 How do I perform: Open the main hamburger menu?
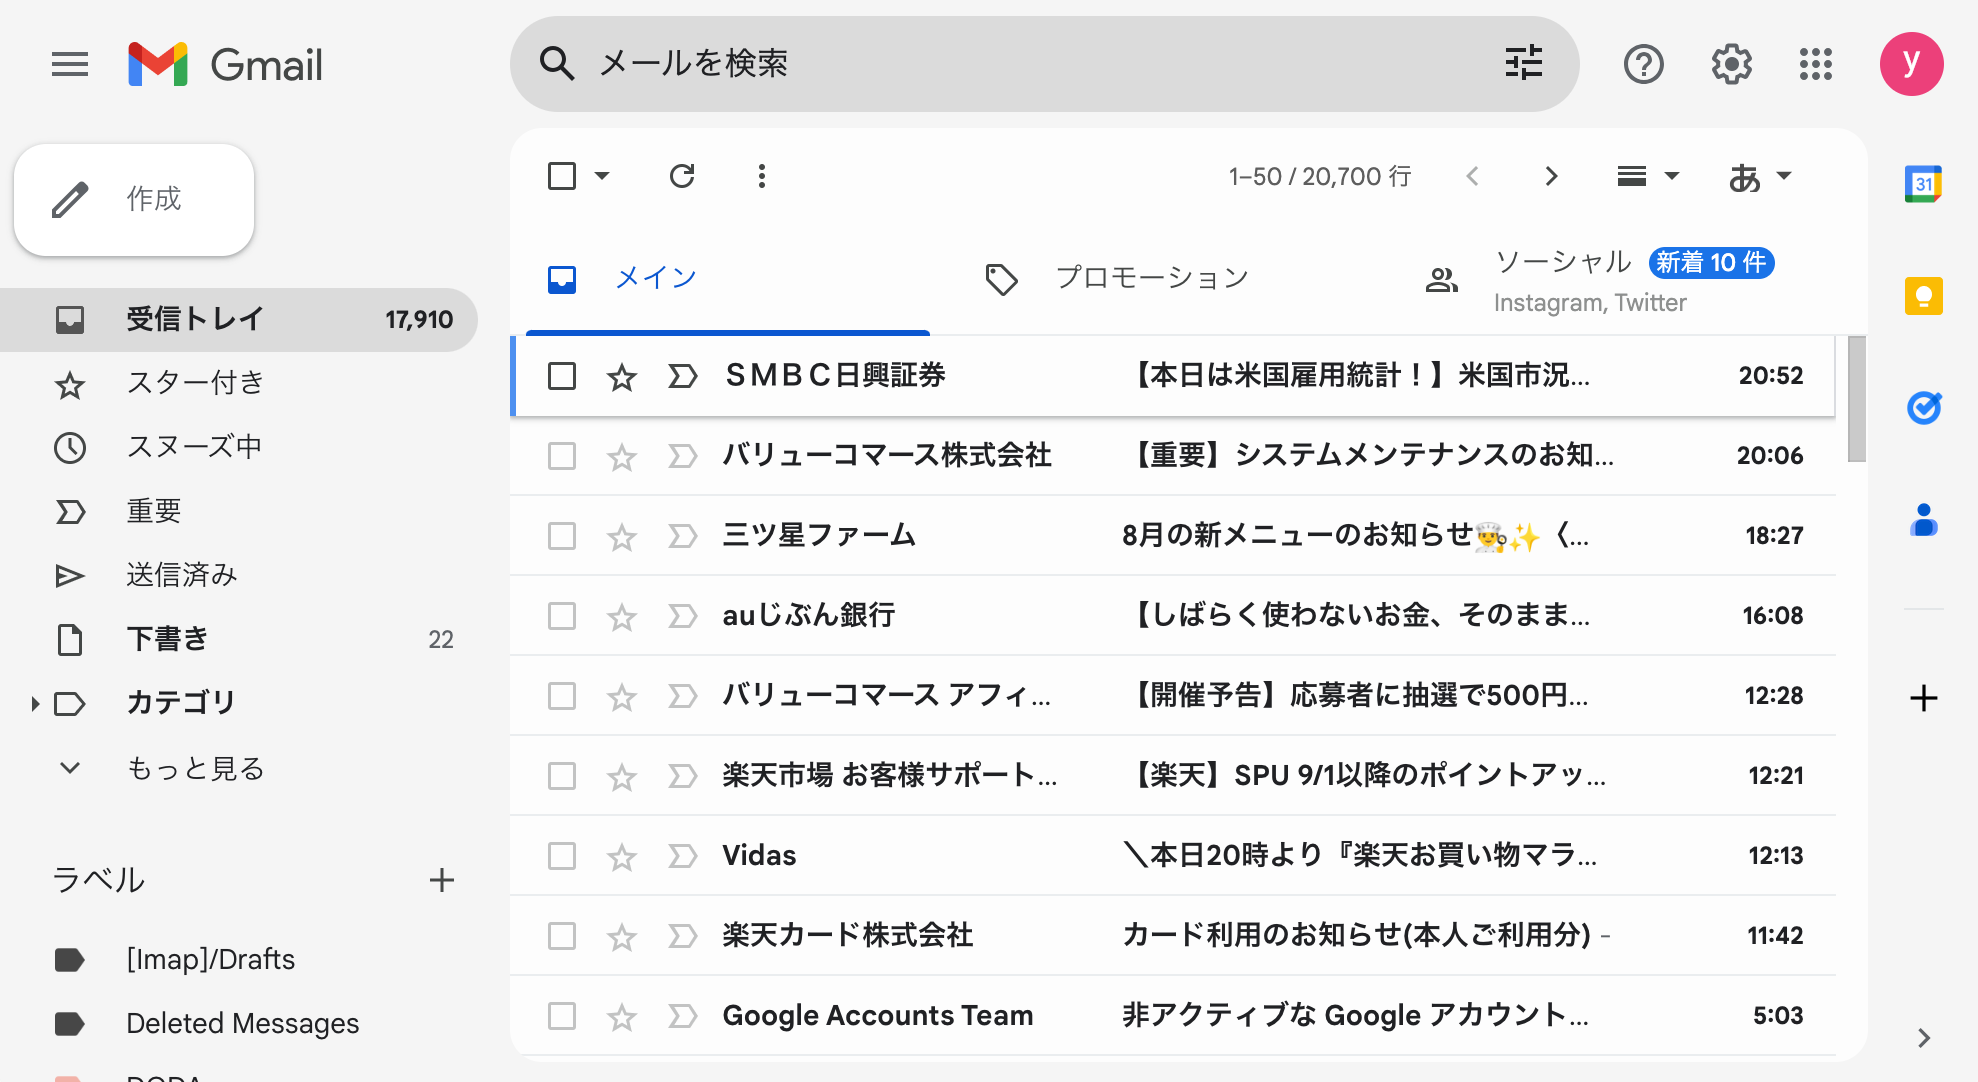pos(70,65)
